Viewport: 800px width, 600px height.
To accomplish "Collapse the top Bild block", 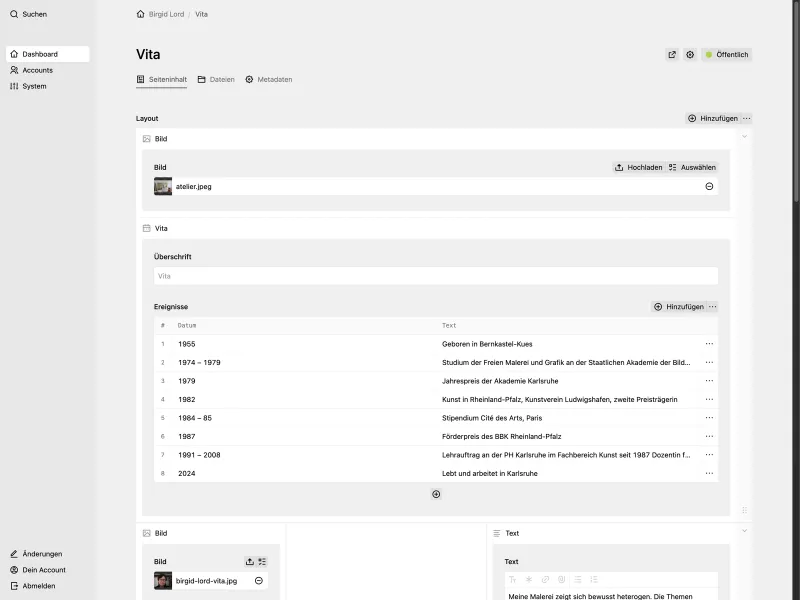I will point(744,136).
